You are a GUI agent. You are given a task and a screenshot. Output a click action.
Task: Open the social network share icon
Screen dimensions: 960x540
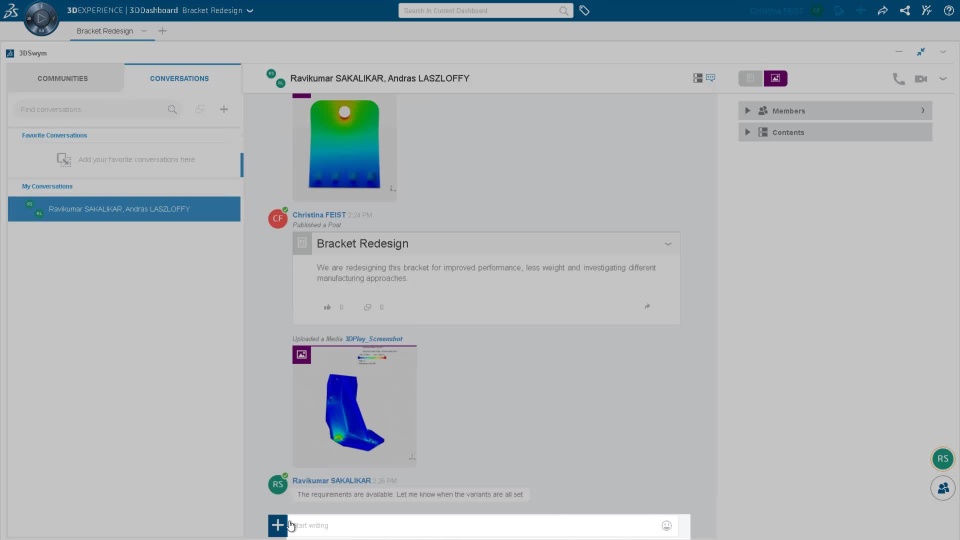pyautogui.click(x=904, y=10)
